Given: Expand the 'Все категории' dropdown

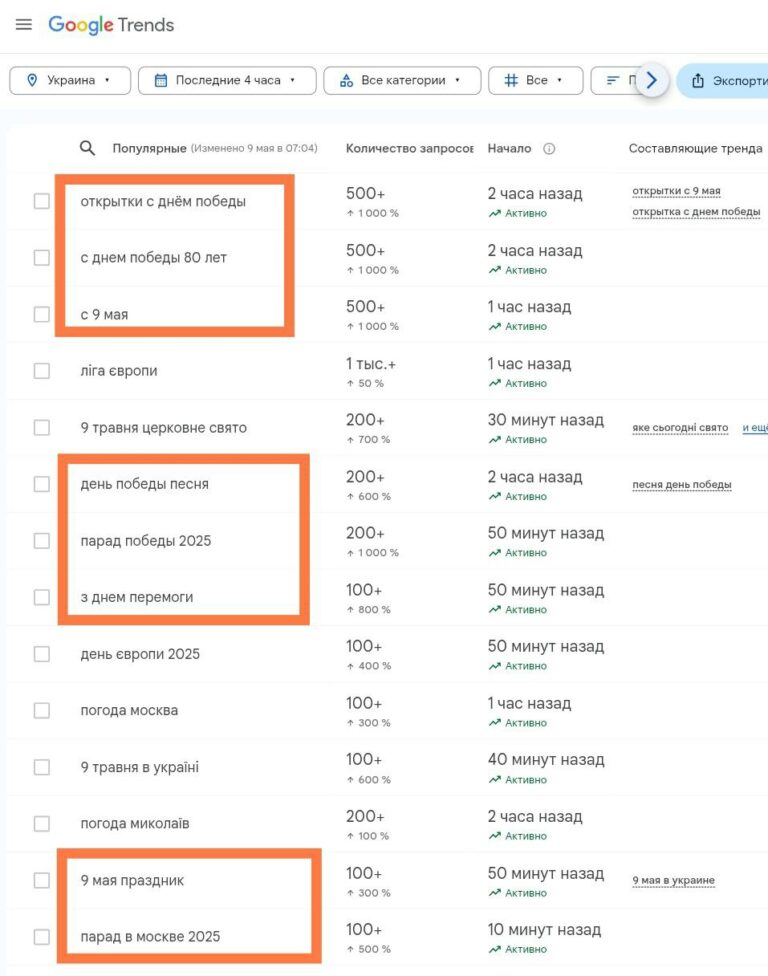Looking at the screenshot, I should 402,81.
